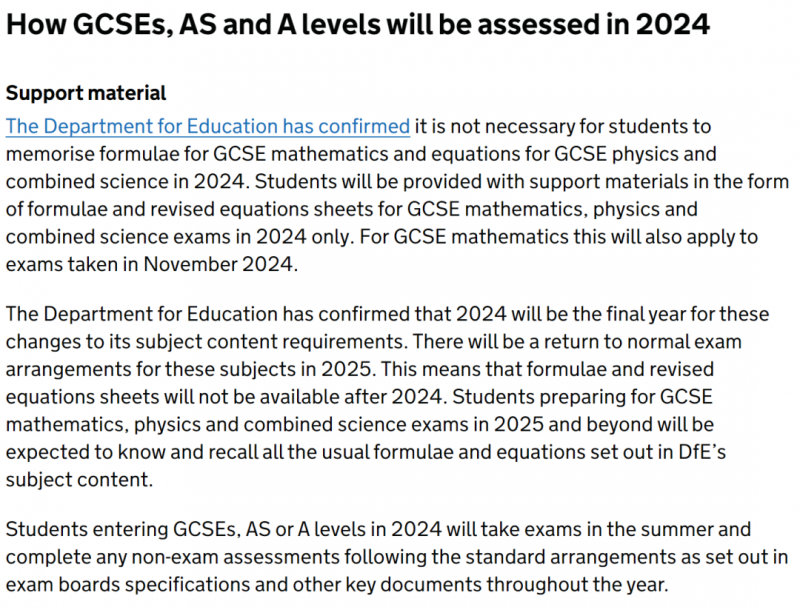The width and height of the screenshot is (800, 610).
Task: Click the final line 'exam boards specifications and other key documents'
Action: pos(337,584)
